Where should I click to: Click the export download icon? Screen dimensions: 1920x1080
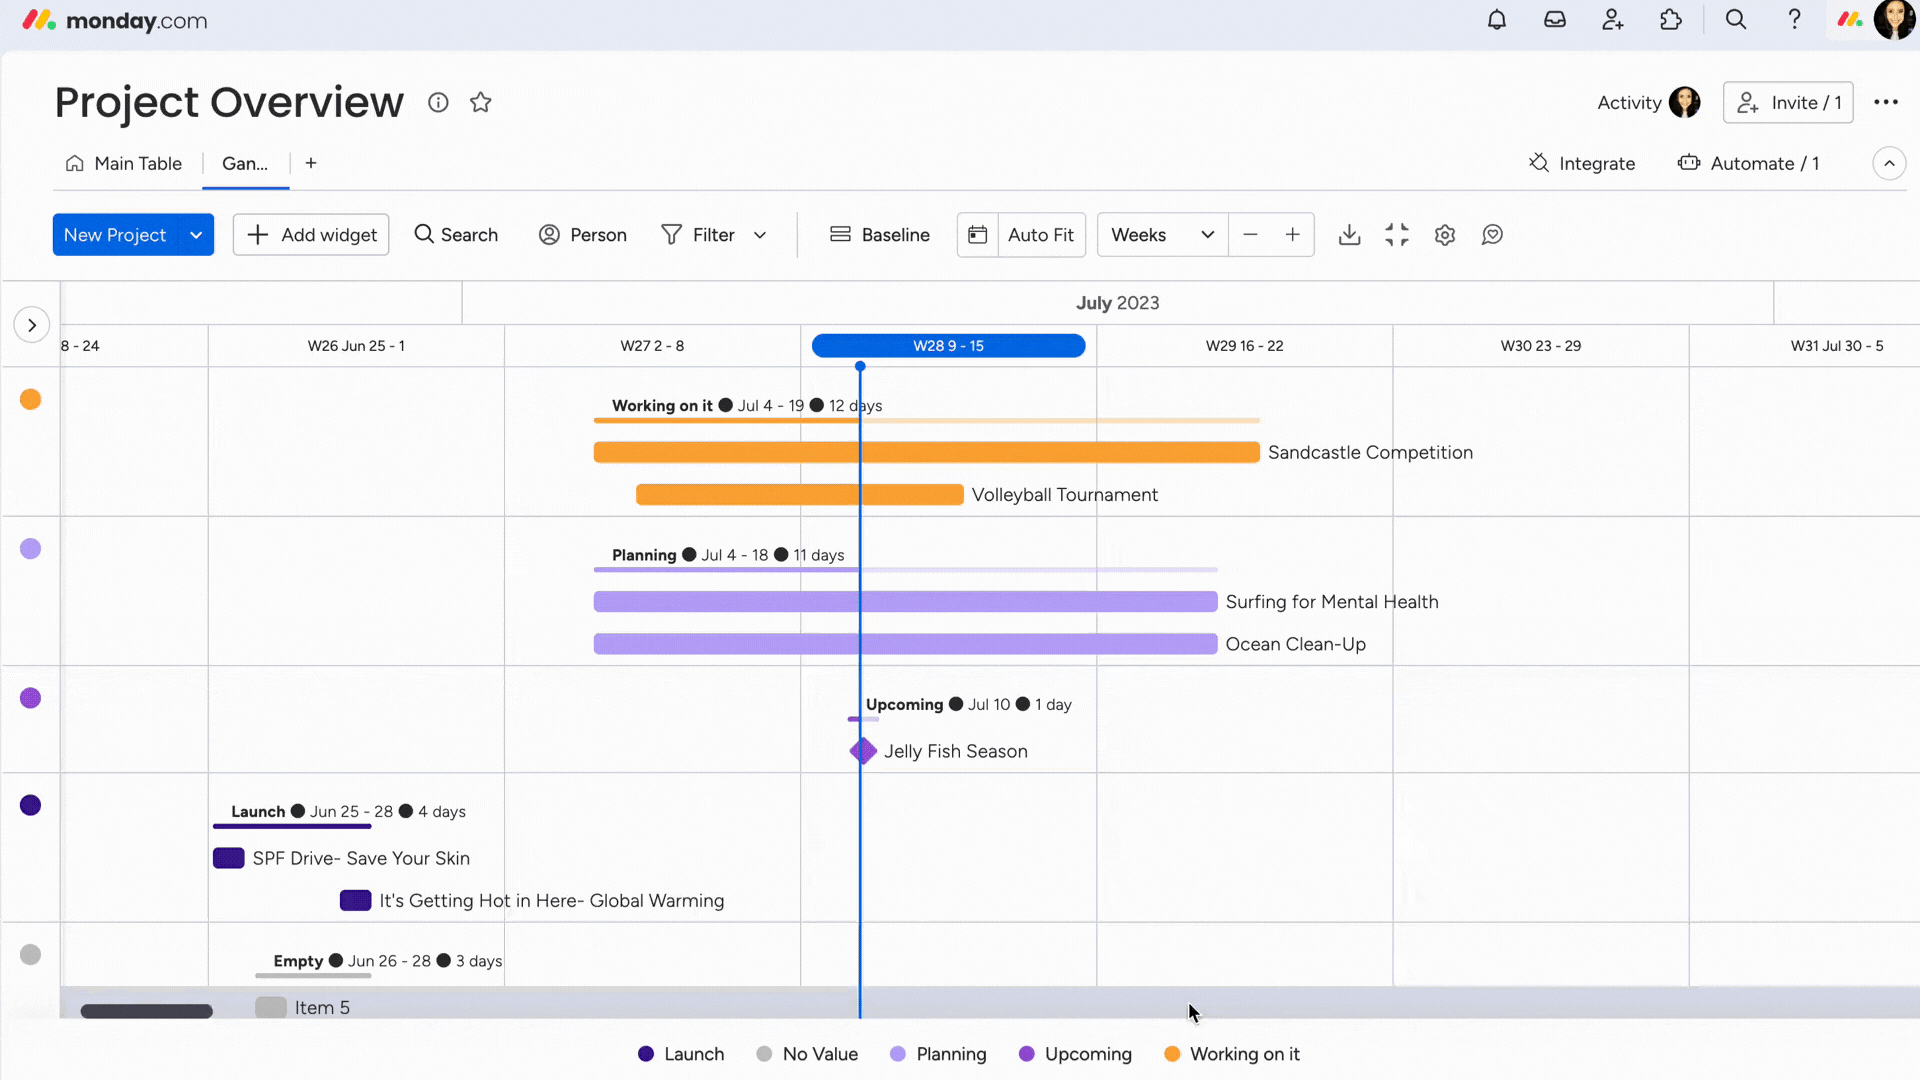coord(1350,235)
